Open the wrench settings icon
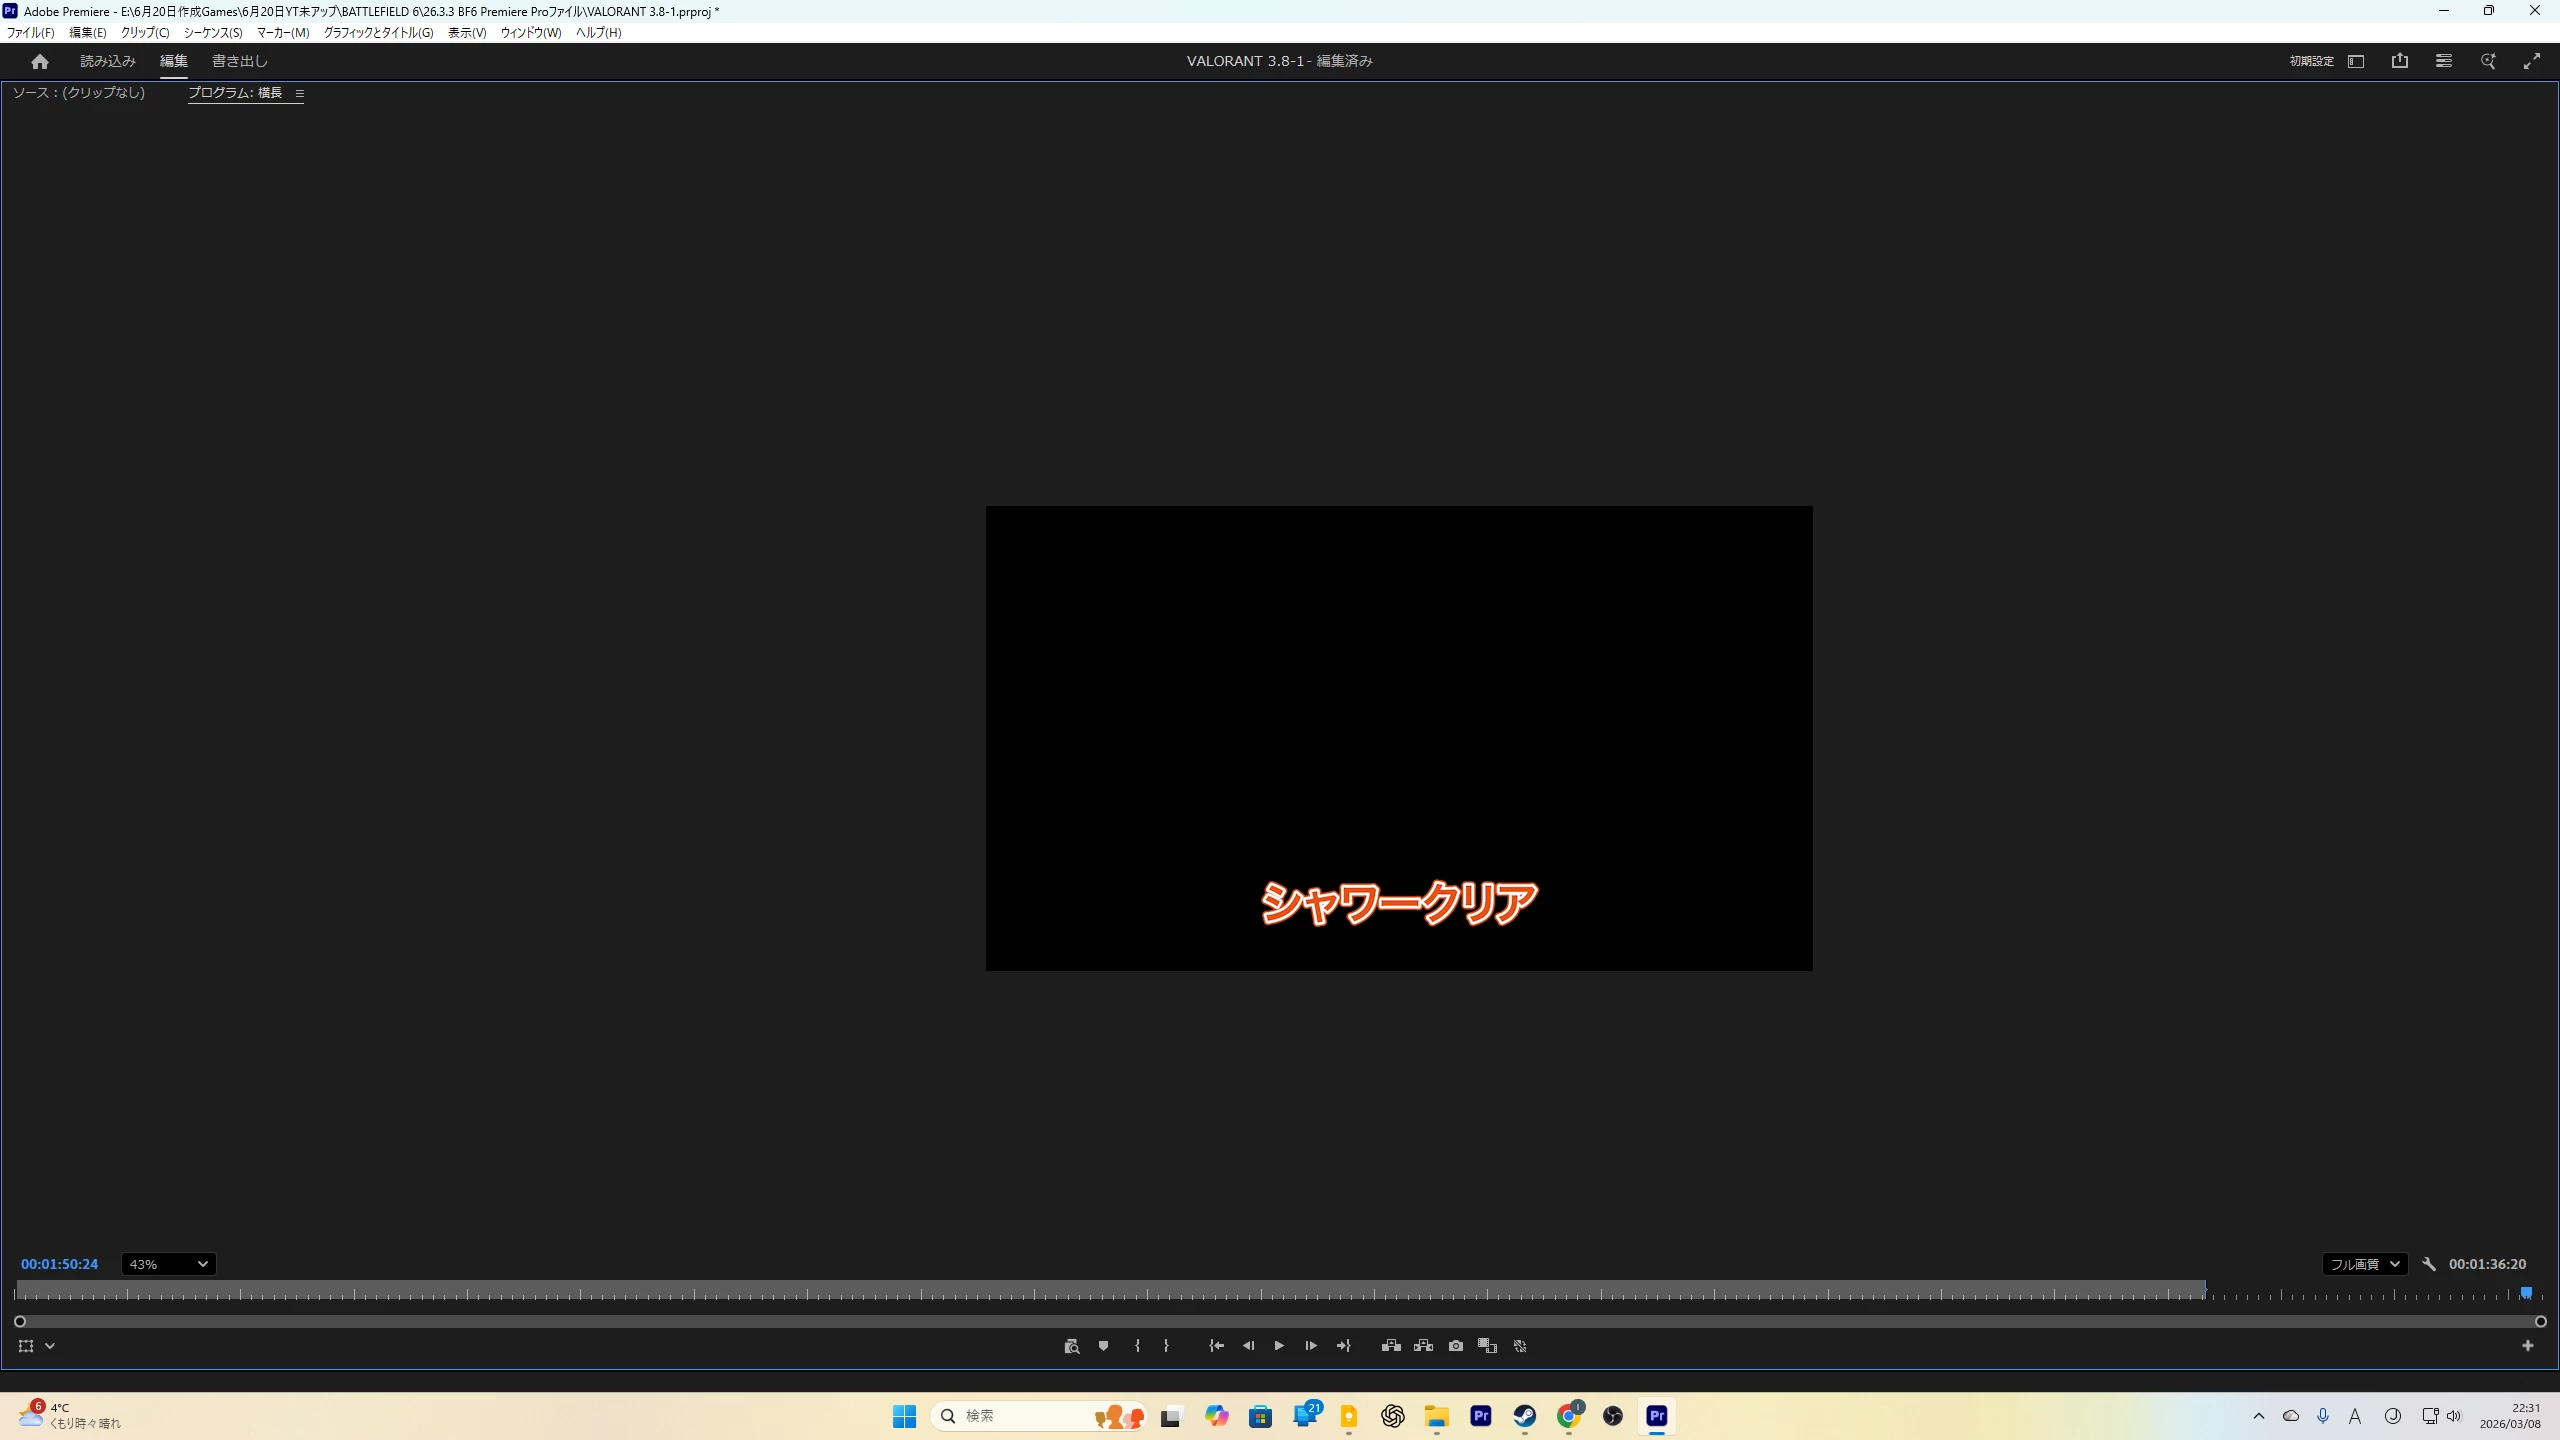Image resolution: width=2560 pixels, height=1440 pixels. 2429,1264
